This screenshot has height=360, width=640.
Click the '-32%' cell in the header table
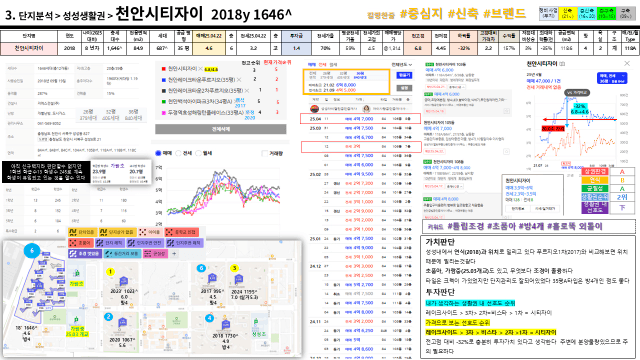coord(464,48)
